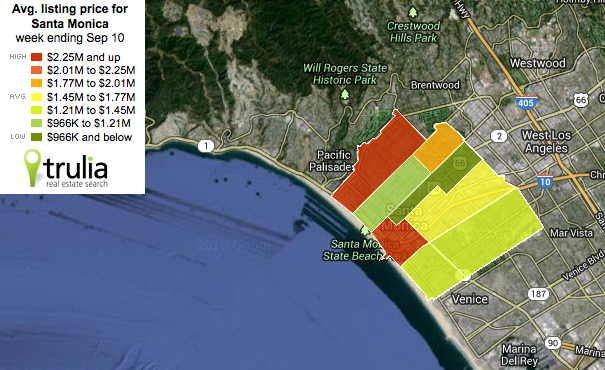Click the trulia real estate search wordmark
Viewport: 605px width, 370px height.
(76, 172)
